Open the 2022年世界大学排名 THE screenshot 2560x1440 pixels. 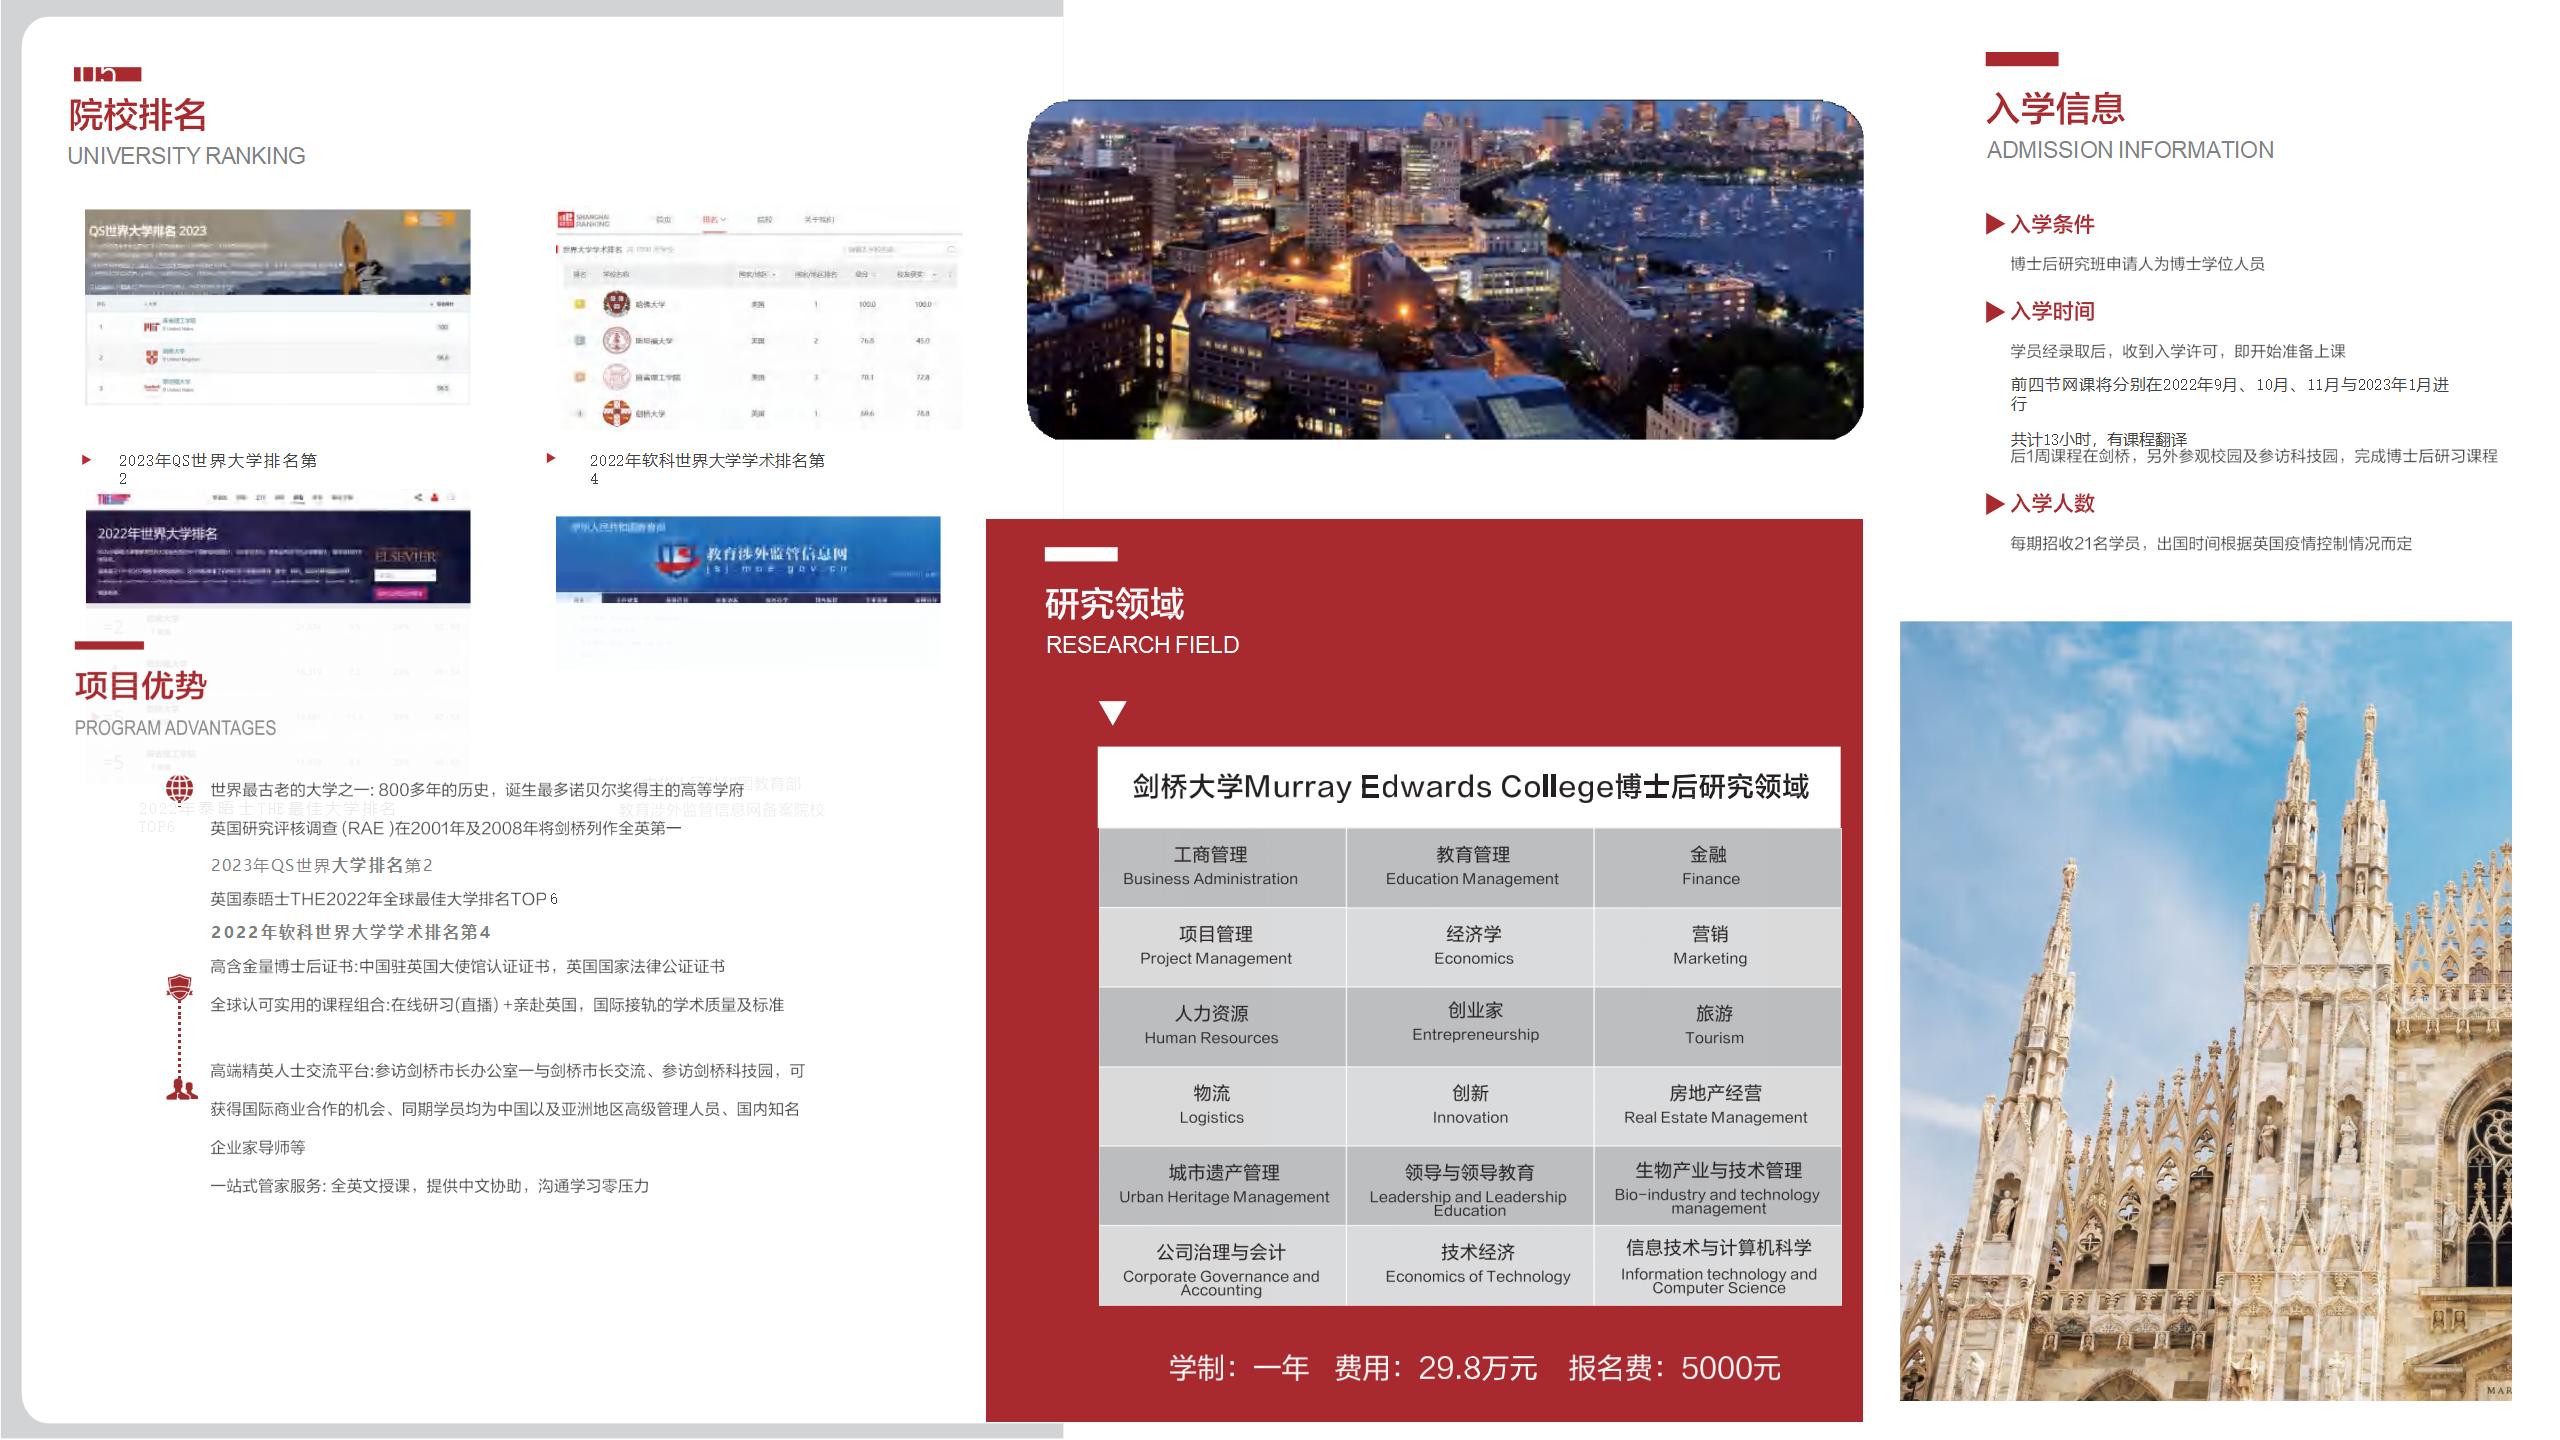point(278,548)
